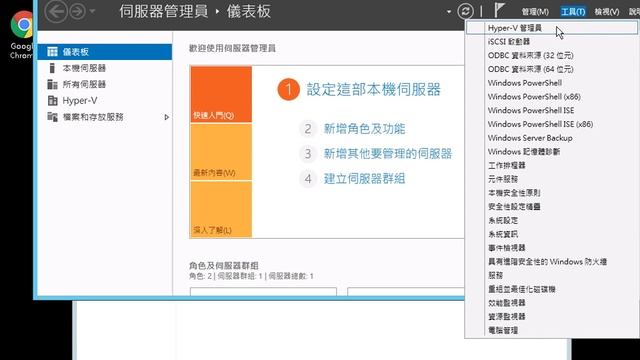Viewport: 640px width, 360px height.
Task: Click 建立伺服器群組 link
Action: point(364,179)
